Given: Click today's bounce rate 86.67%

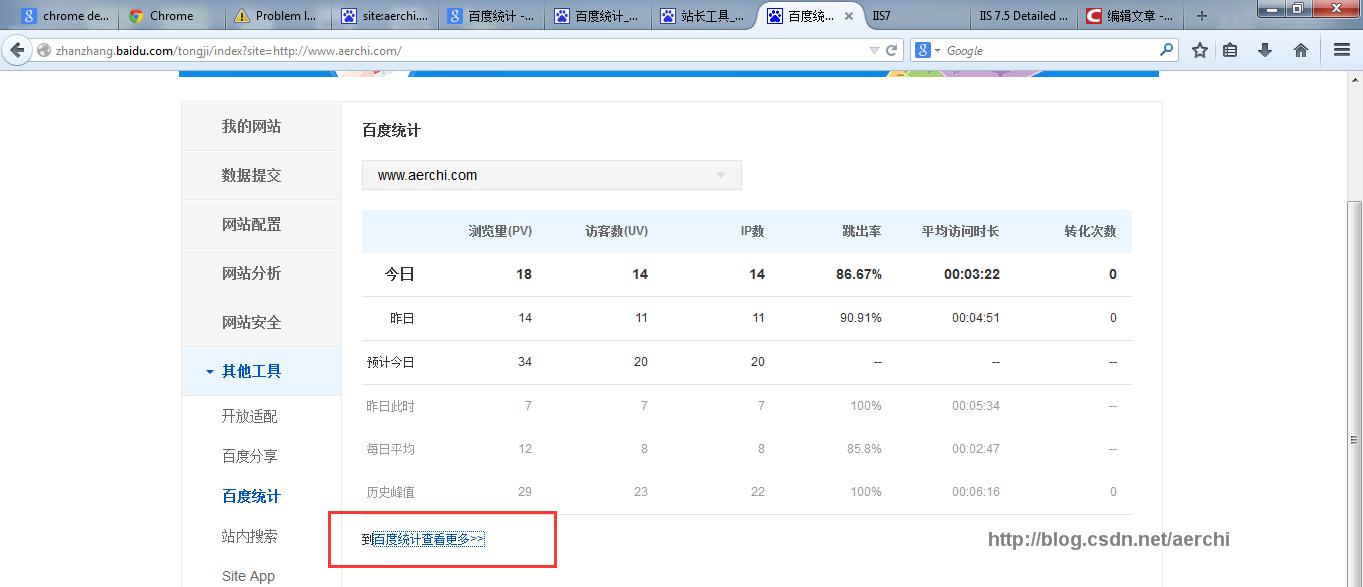Looking at the screenshot, I should tap(859, 274).
